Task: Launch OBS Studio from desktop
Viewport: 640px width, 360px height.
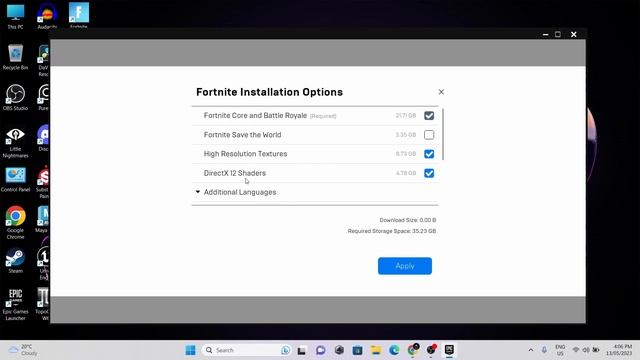Action: 16,97
